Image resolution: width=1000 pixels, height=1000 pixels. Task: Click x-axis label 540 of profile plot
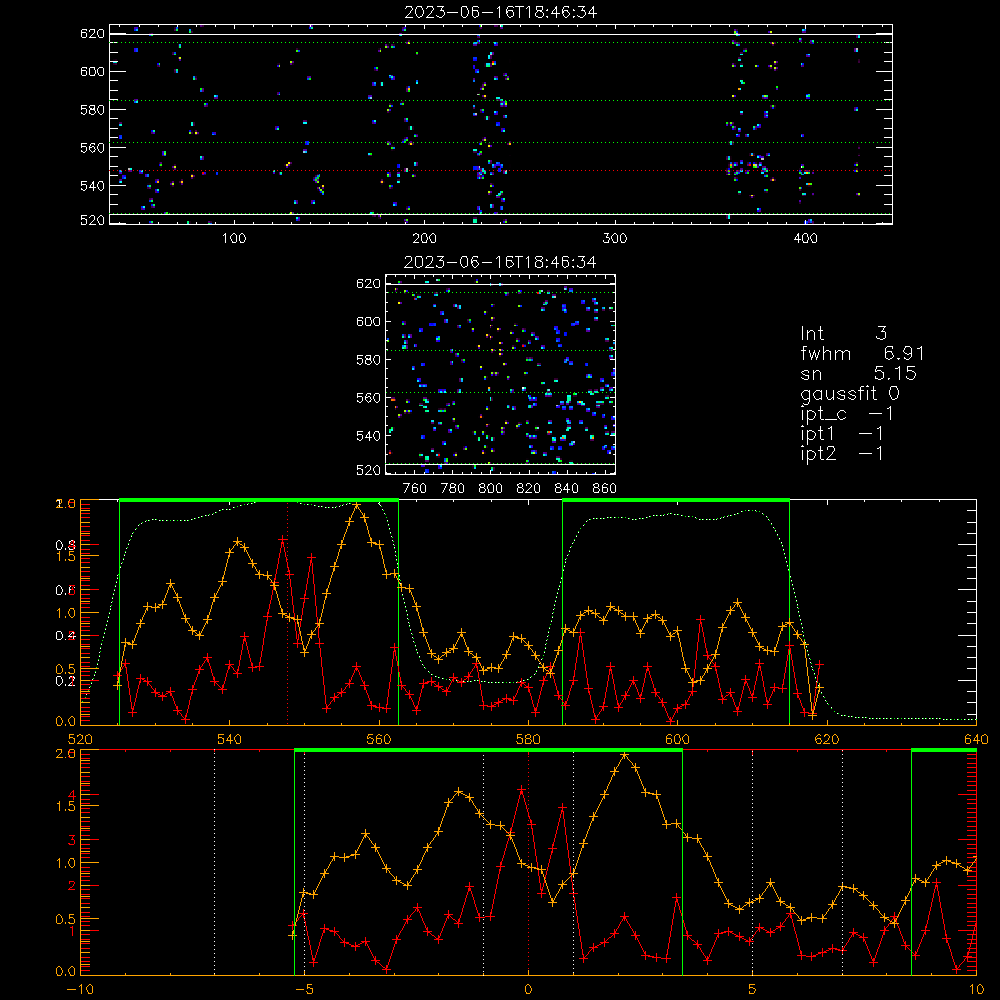pyautogui.click(x=230, y=739)
